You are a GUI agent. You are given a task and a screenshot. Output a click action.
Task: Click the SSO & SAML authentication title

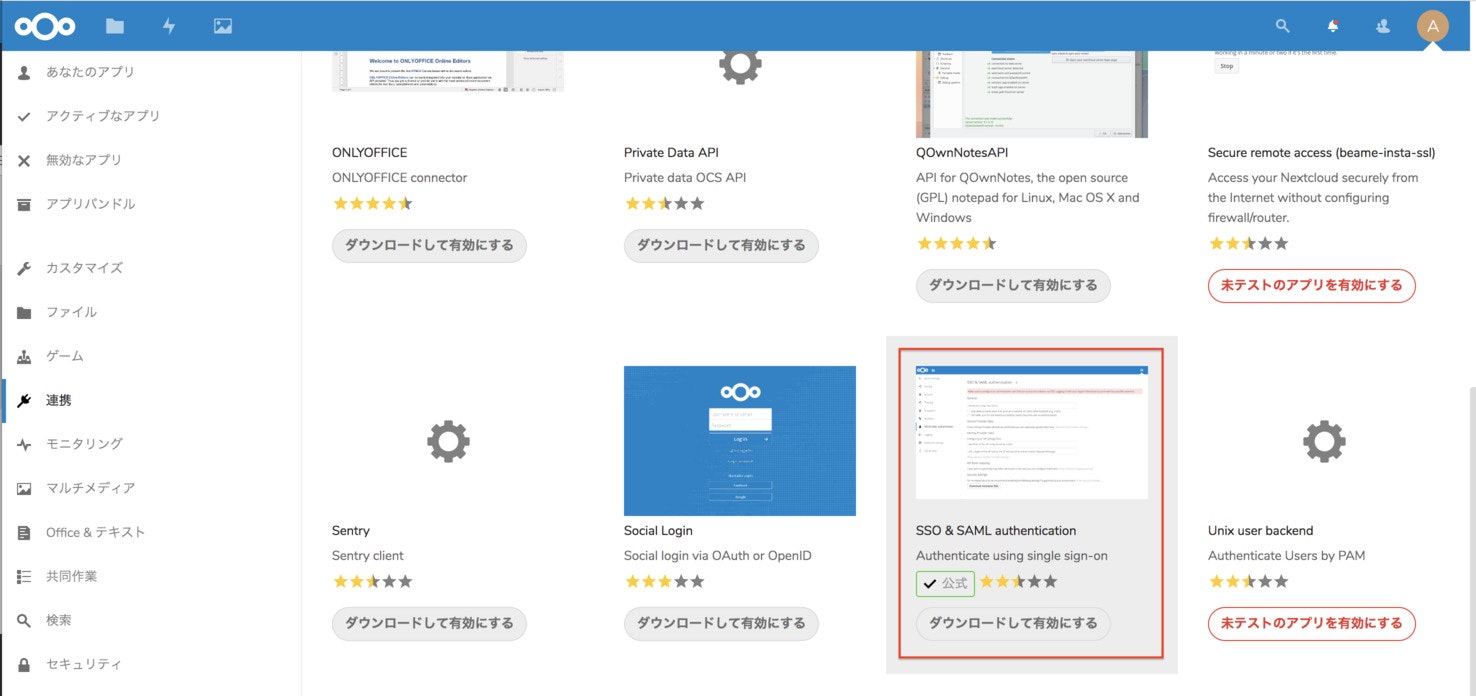coord(996,531)
